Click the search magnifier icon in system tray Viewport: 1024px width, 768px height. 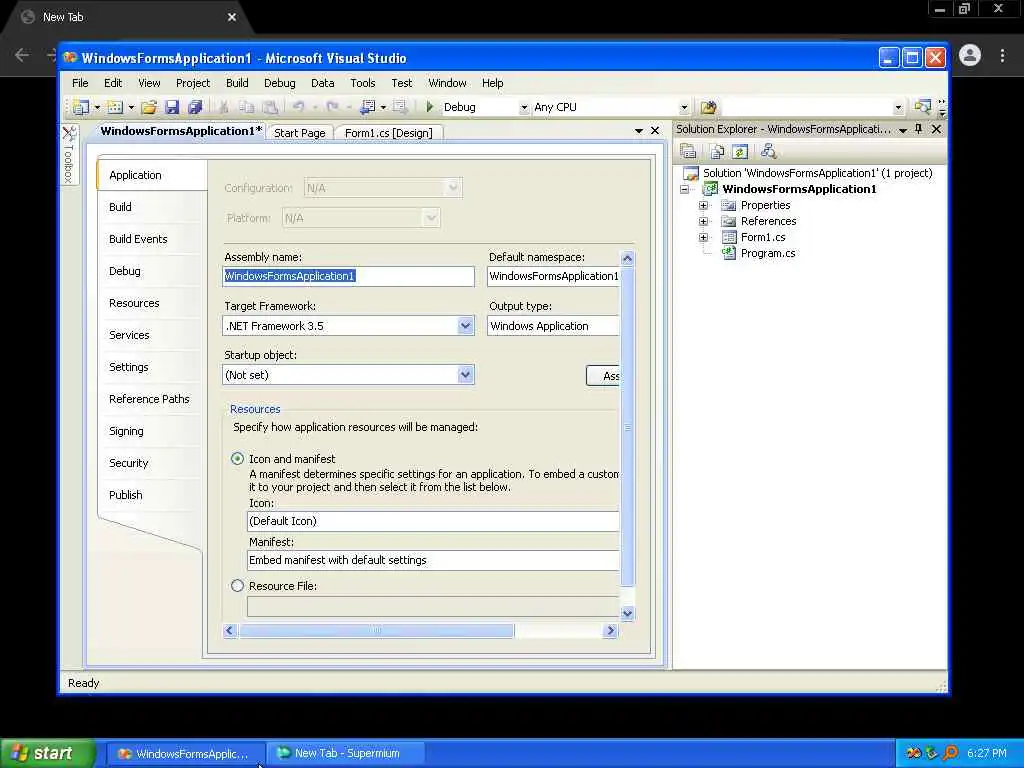950,753
